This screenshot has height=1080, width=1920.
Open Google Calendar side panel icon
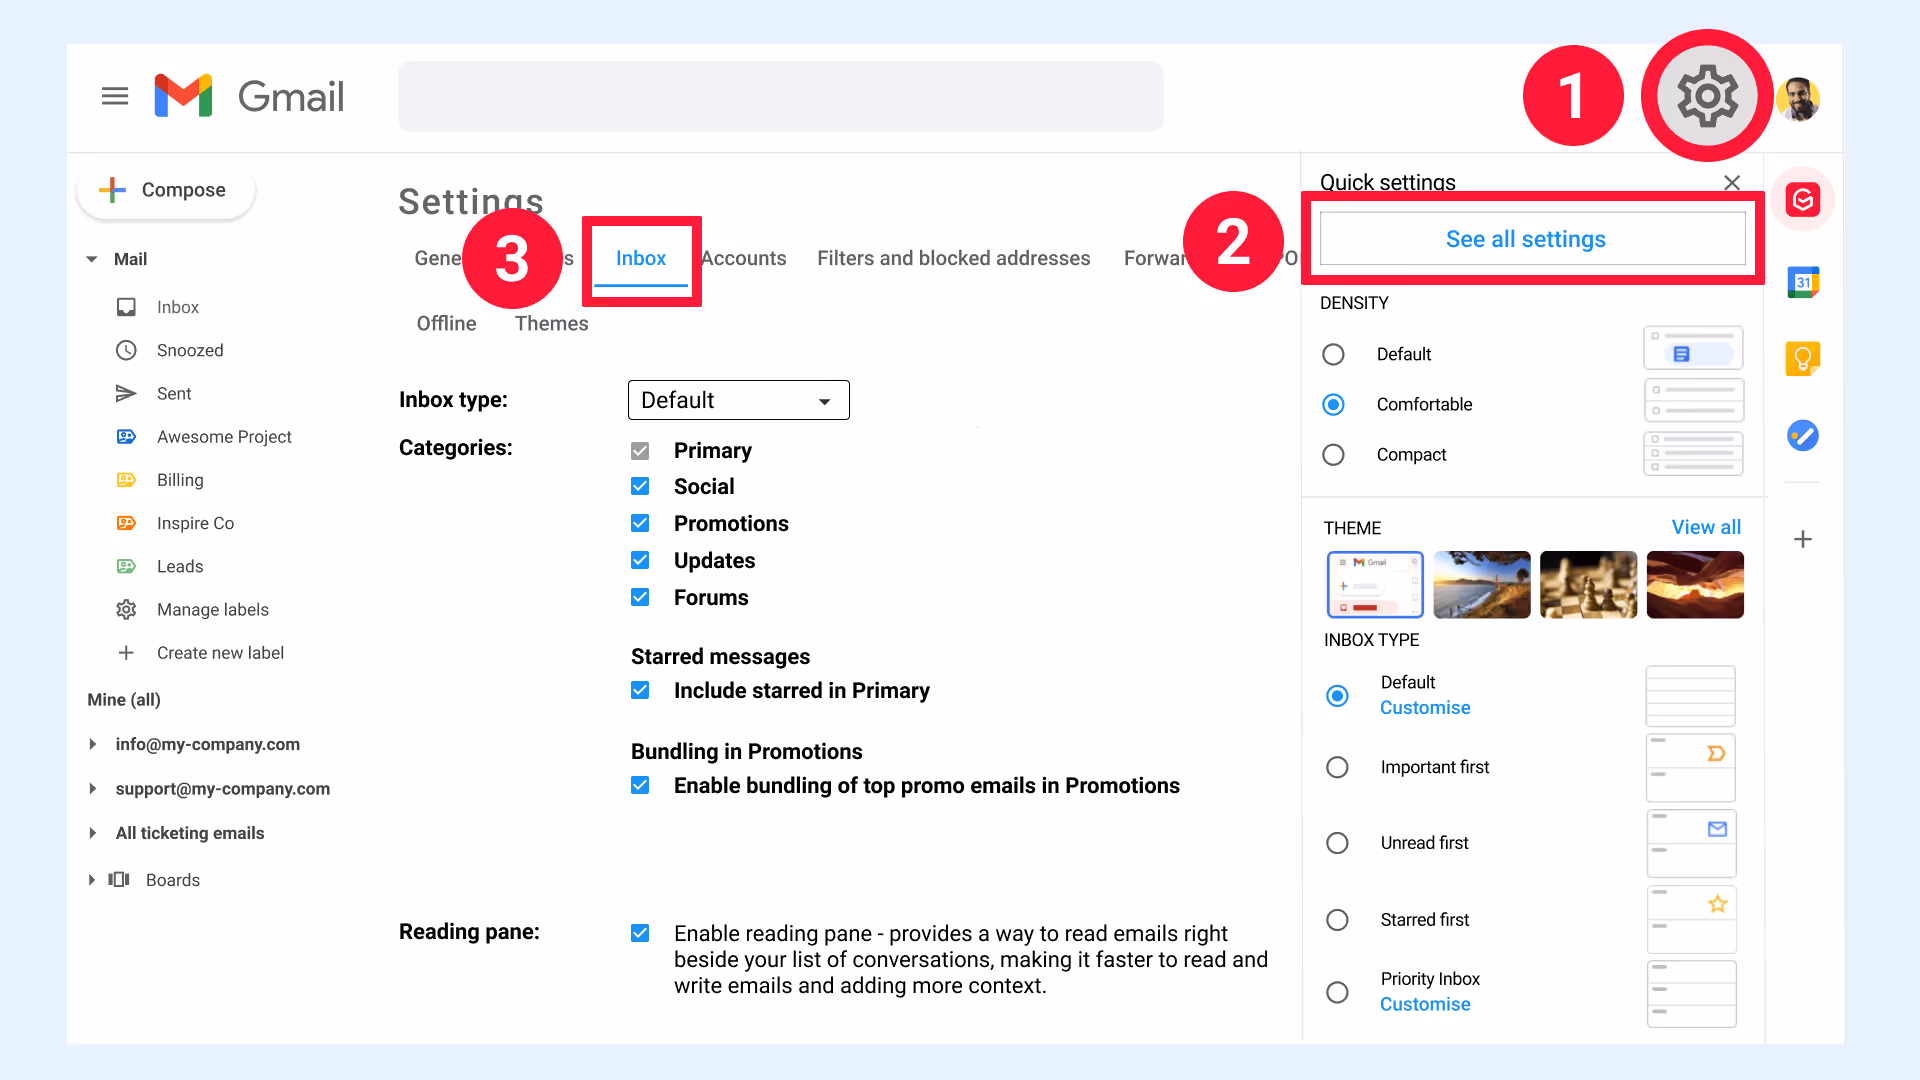[1803, 283]
